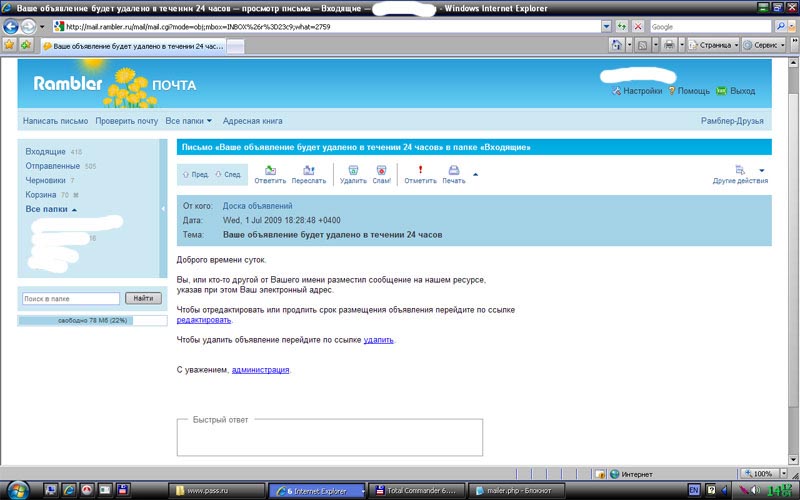The width and height of the screenshot is (800, 500).
Task: Click the sender name Доска объявлений
Action: point(257,206)
